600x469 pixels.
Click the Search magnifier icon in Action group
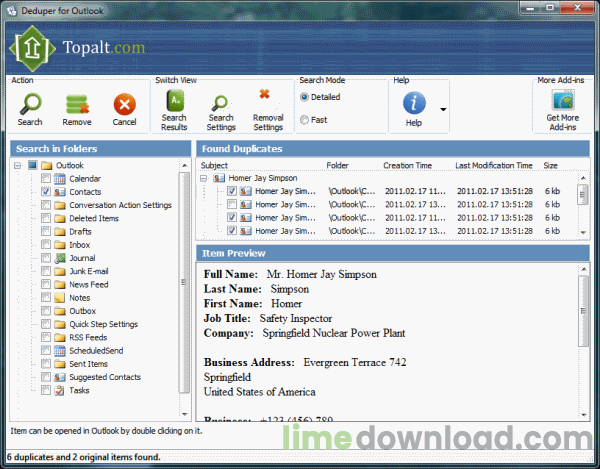[x=30, y=105]
